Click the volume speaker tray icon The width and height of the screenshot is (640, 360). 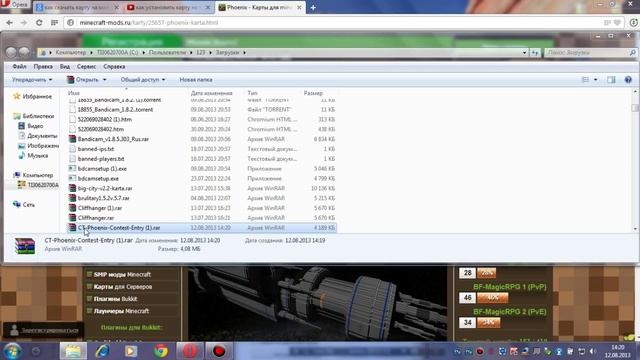pyautogui.click(x=593, y=351)
